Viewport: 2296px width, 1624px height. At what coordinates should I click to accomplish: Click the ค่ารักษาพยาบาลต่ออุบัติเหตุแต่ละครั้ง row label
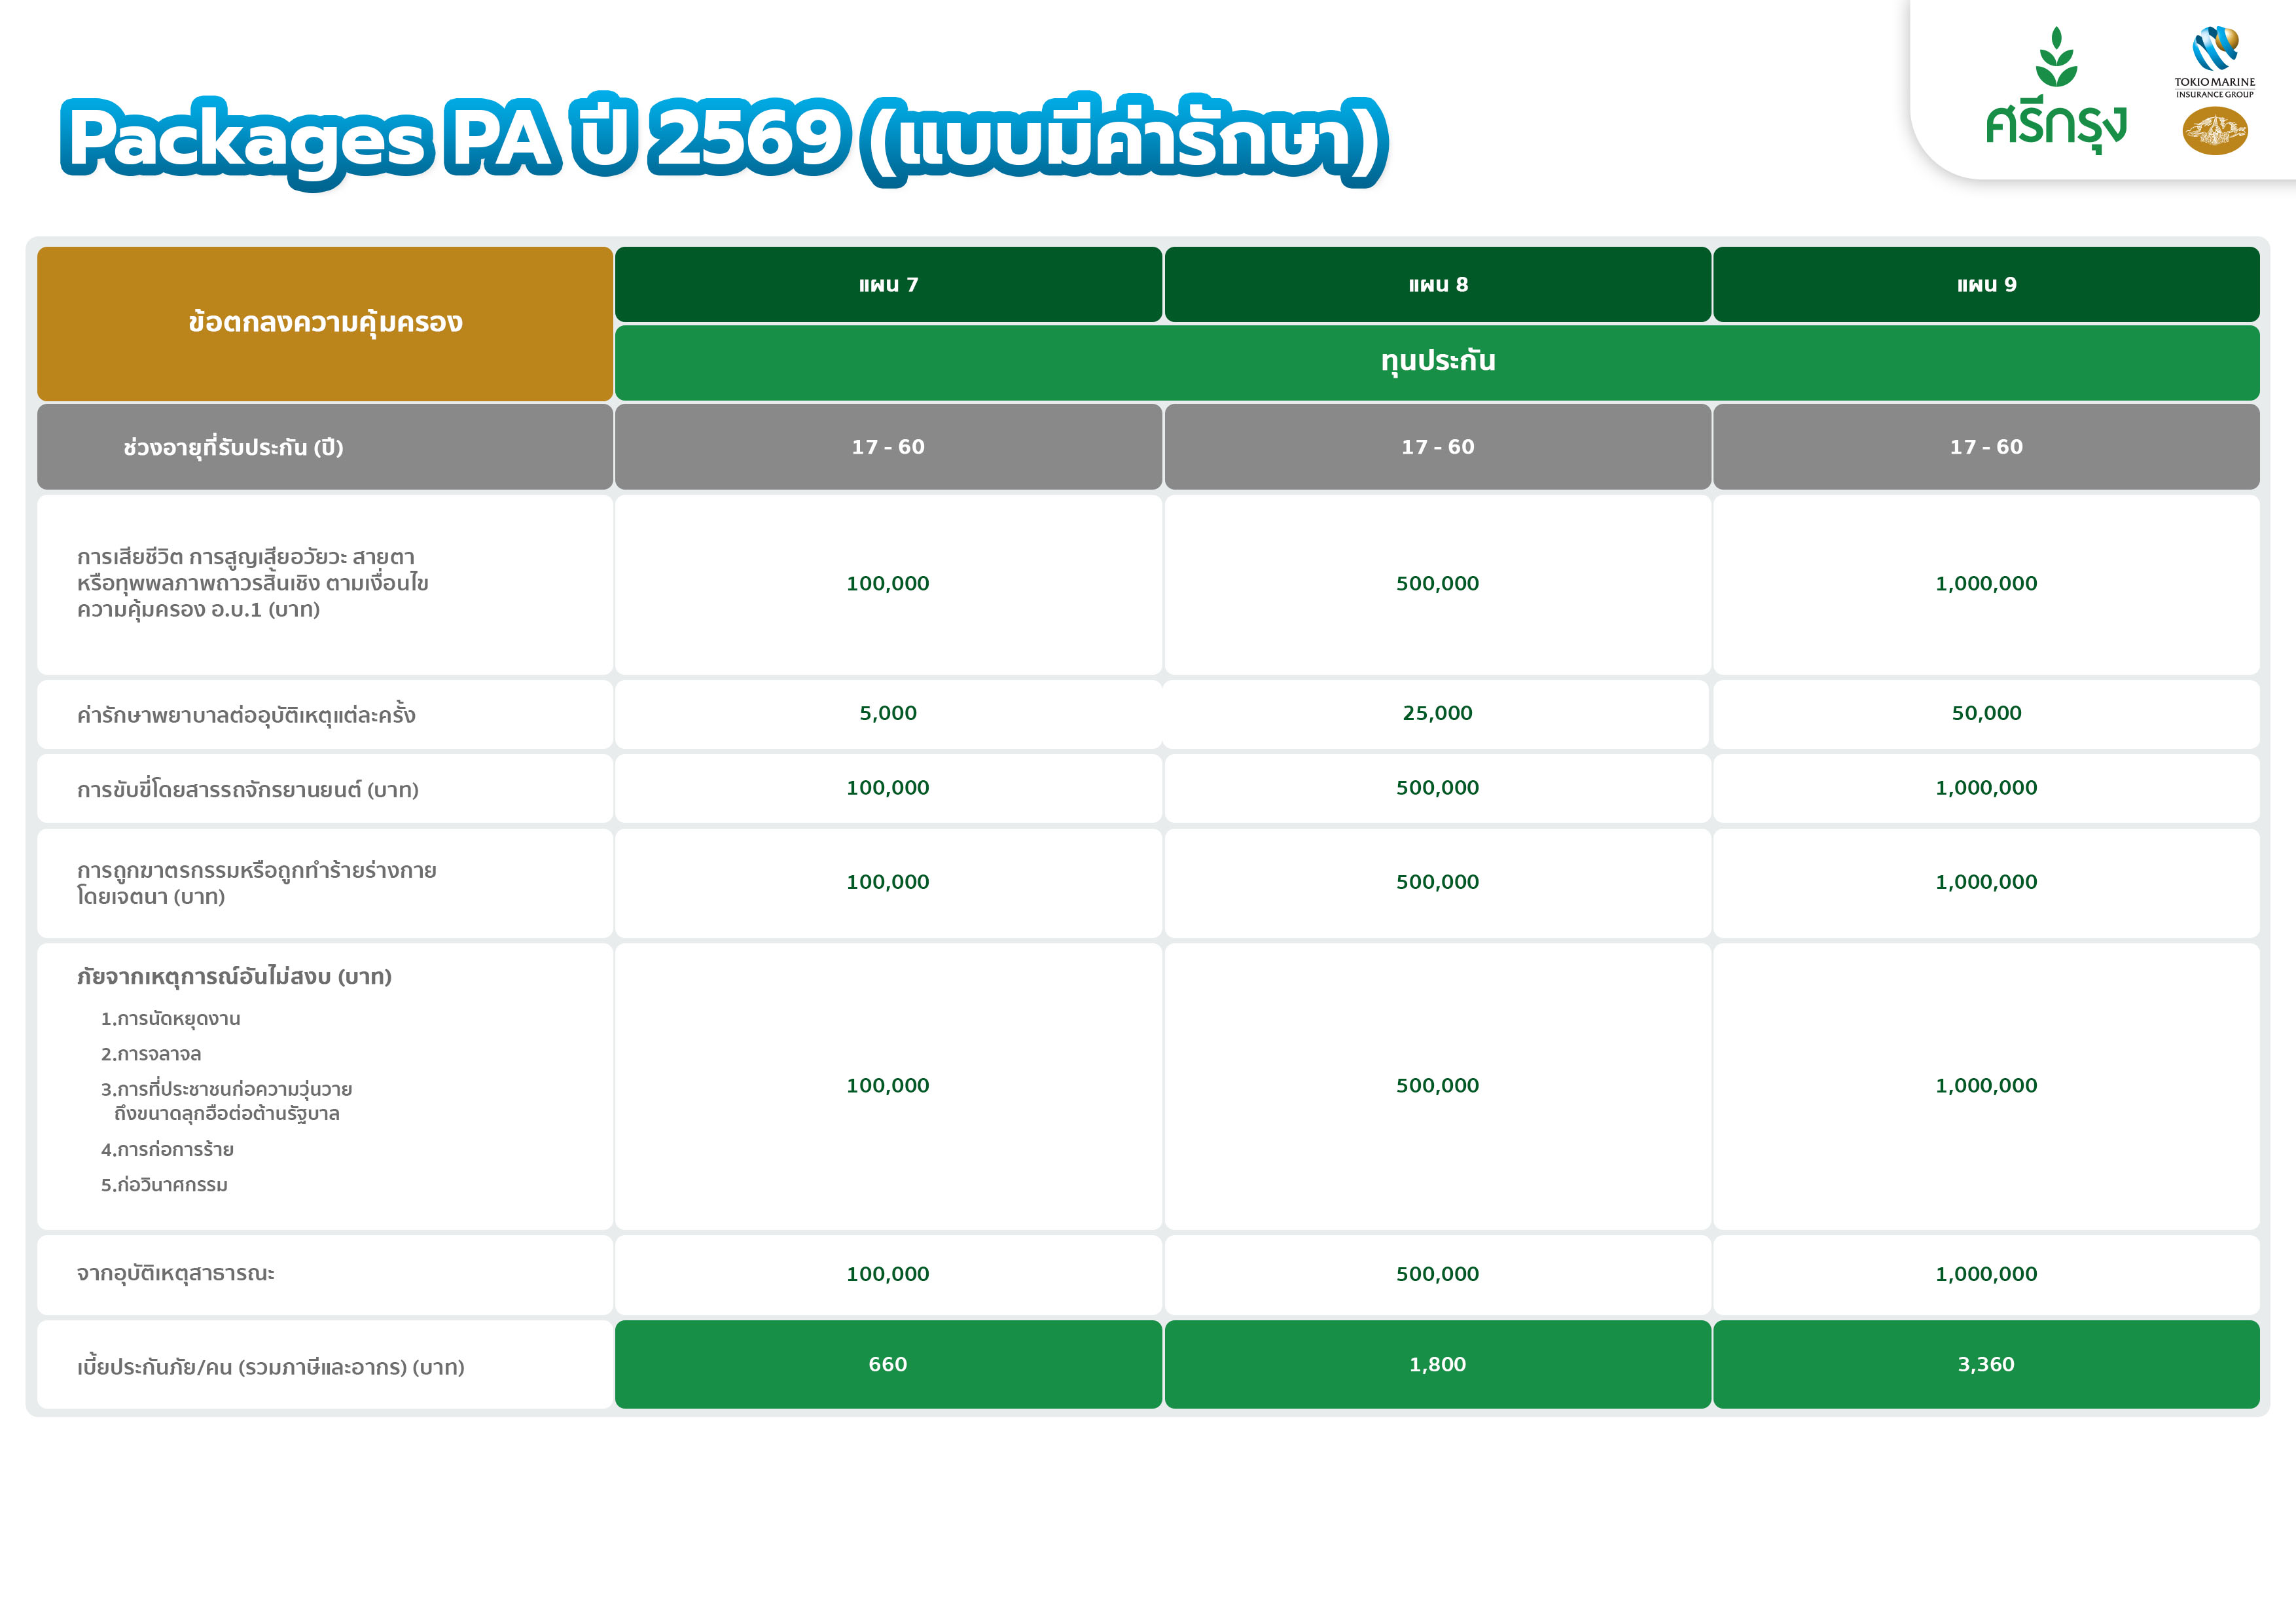(246, 716)
